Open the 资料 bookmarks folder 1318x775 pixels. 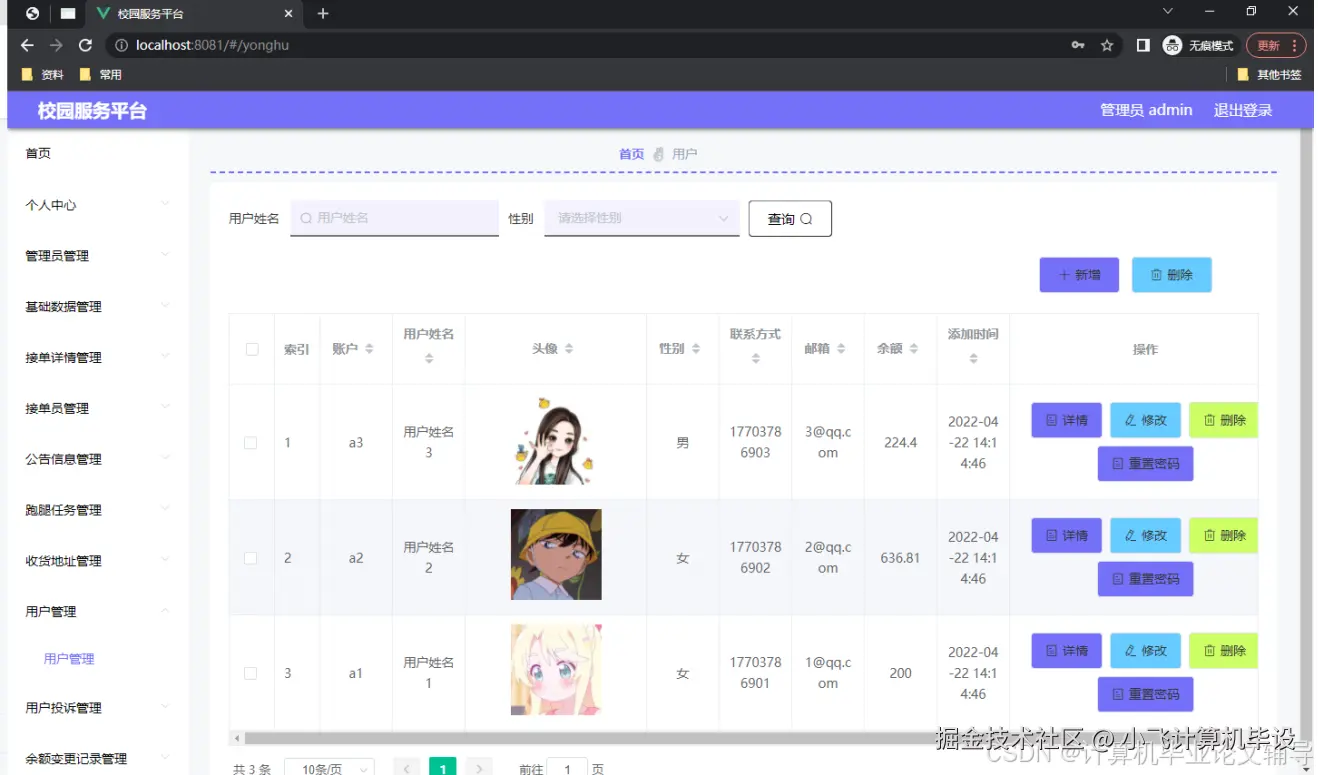click(x=43, y=74)
